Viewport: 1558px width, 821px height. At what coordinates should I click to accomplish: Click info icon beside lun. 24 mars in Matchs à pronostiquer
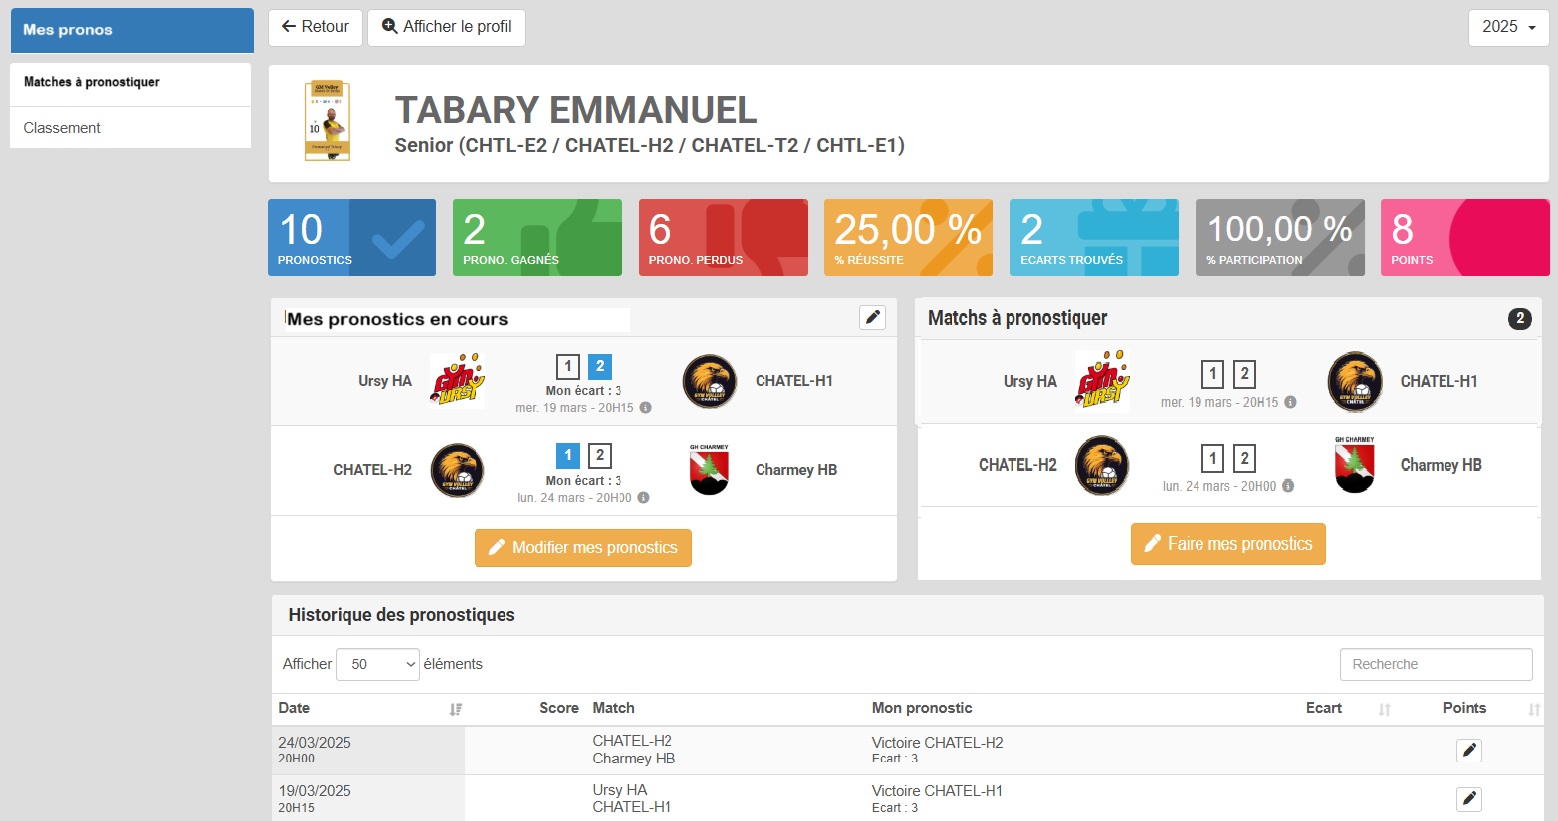point(1288,486)
